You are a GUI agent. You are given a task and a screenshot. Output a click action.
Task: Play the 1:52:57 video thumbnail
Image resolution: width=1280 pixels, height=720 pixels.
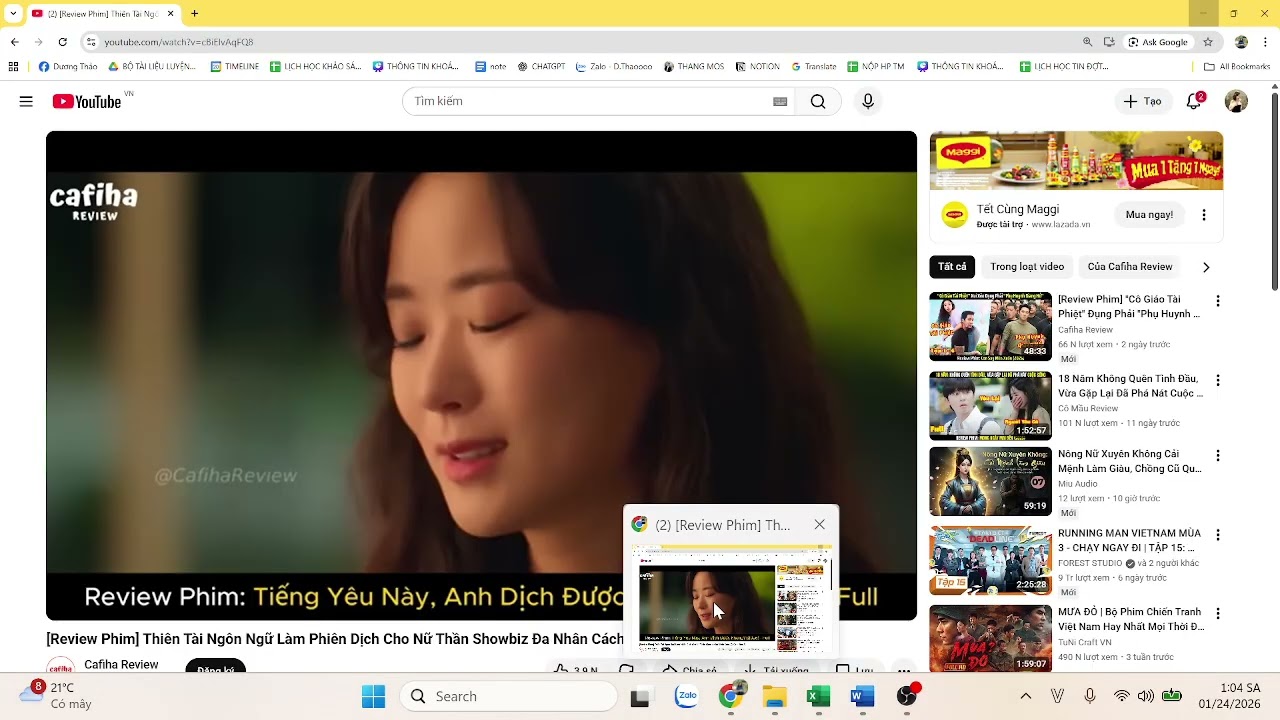[x=990, y=406]
